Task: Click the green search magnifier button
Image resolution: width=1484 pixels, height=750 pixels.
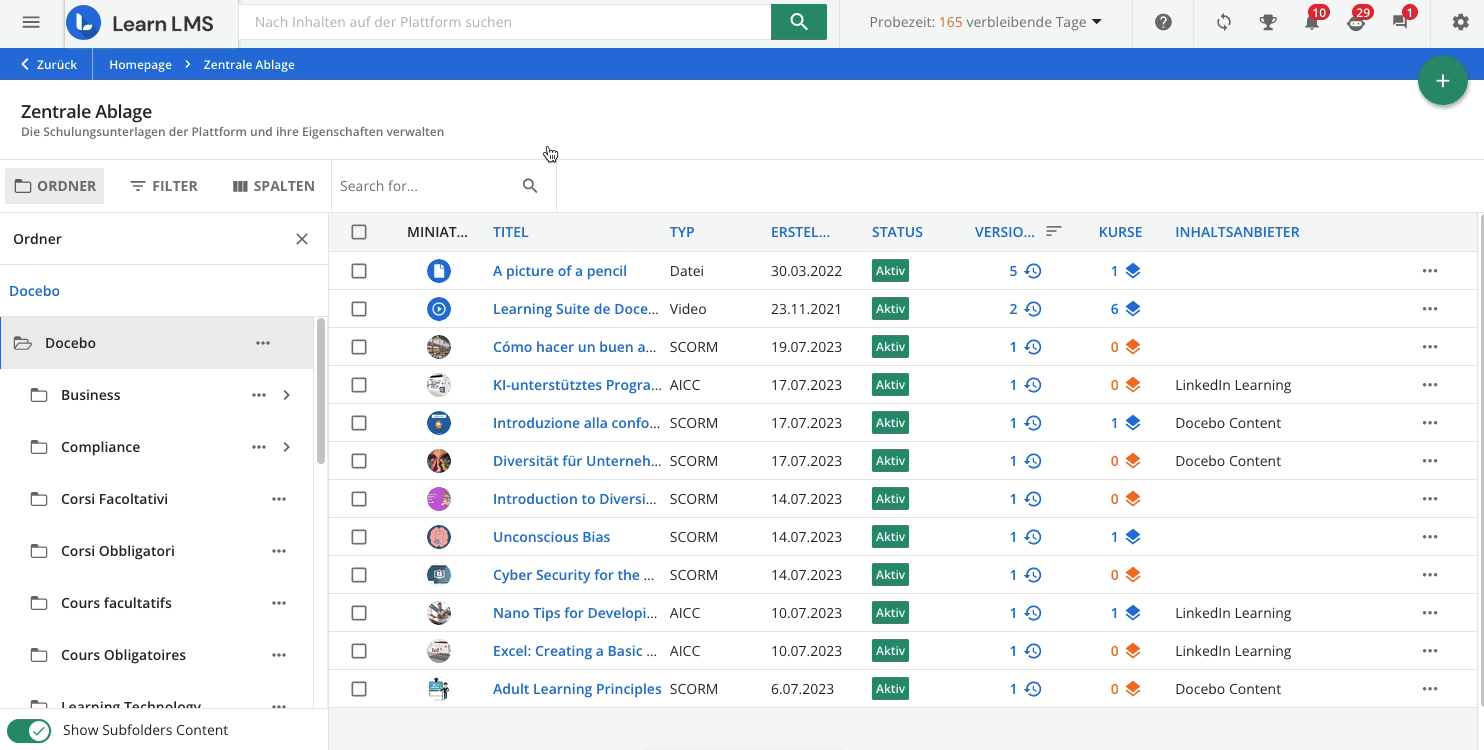Action: click(798, 22)
